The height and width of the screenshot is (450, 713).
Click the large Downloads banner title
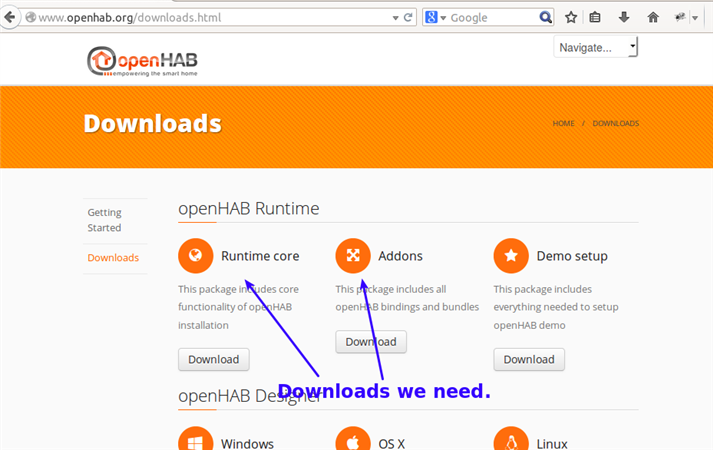(152, 124)
